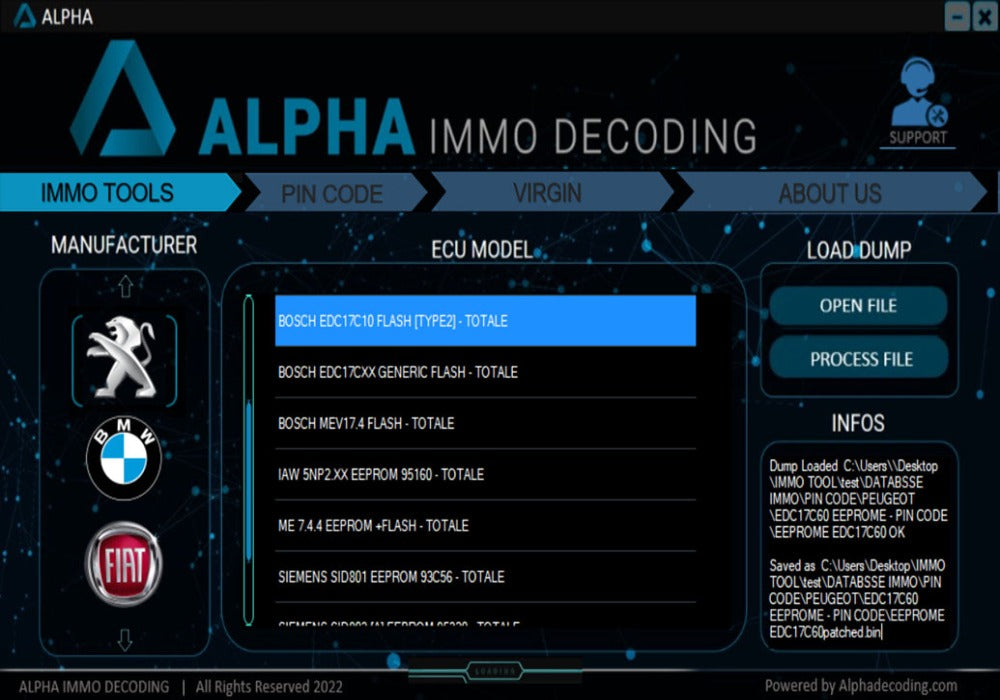This screenshot has height=700, width=1000.
Task: Click inside the INFOS text box
Action: coord(858,547)
